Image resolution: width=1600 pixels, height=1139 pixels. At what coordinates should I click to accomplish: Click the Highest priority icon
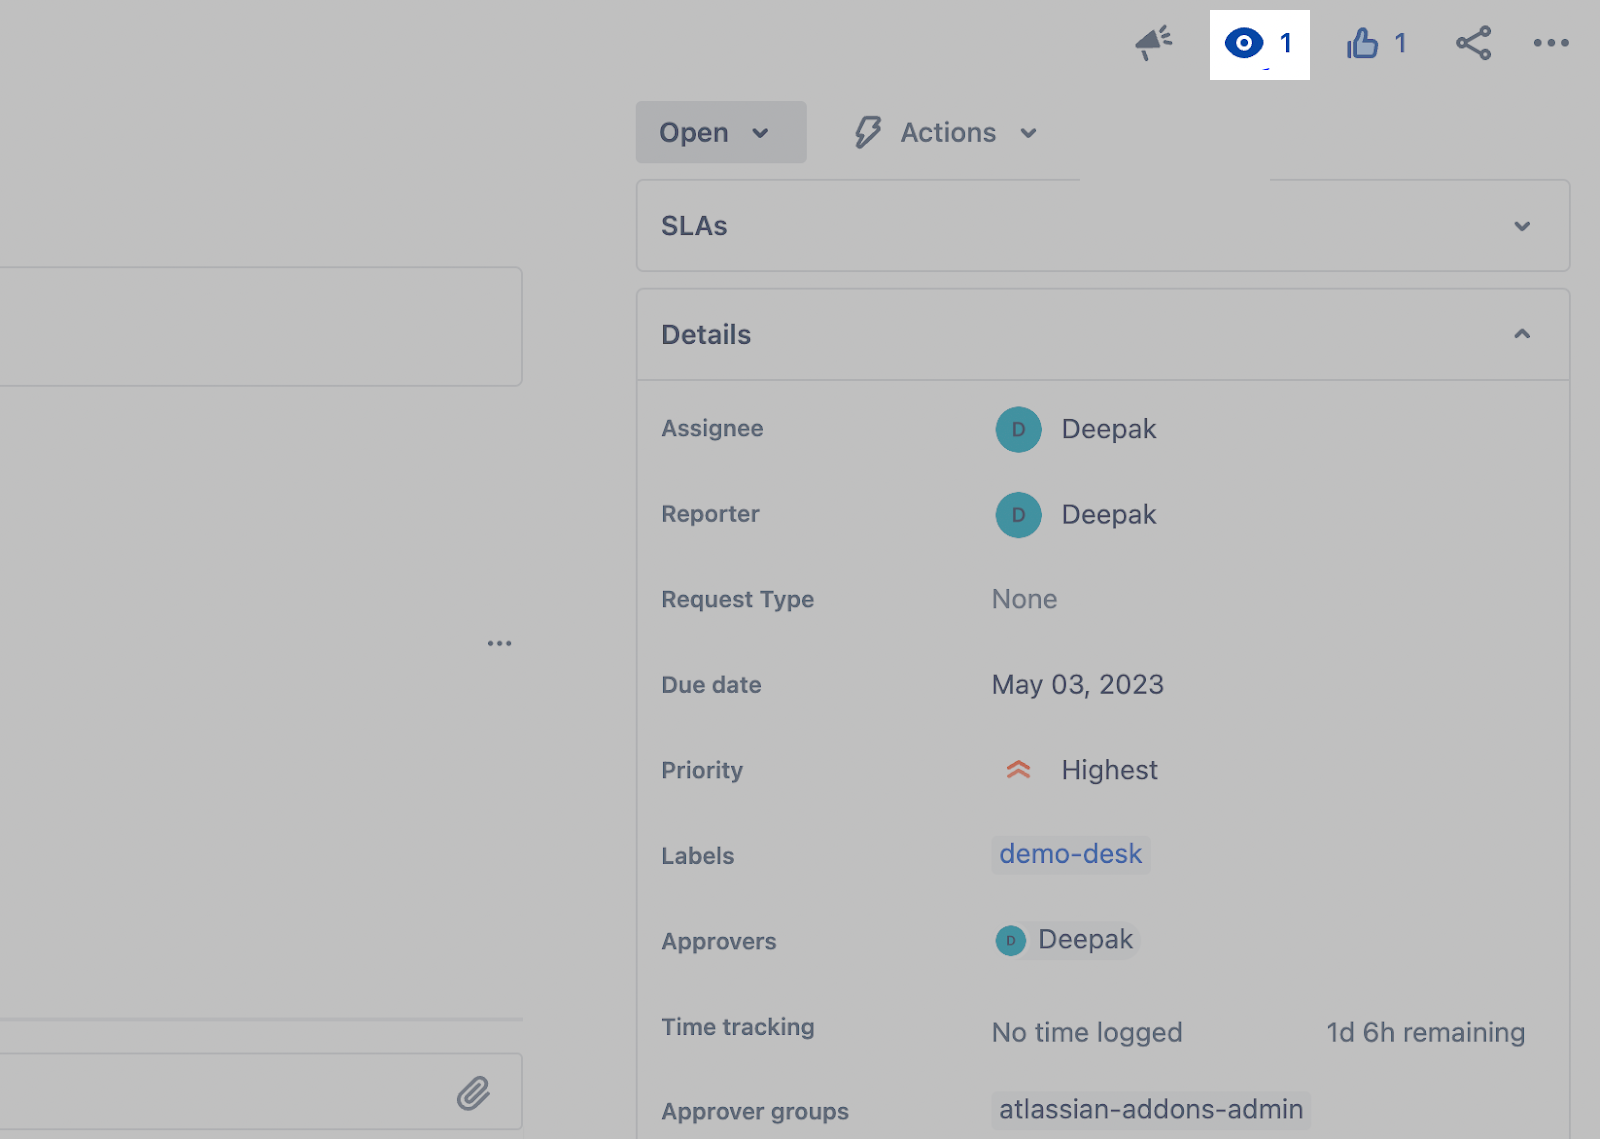click(x=1018, y=770)
